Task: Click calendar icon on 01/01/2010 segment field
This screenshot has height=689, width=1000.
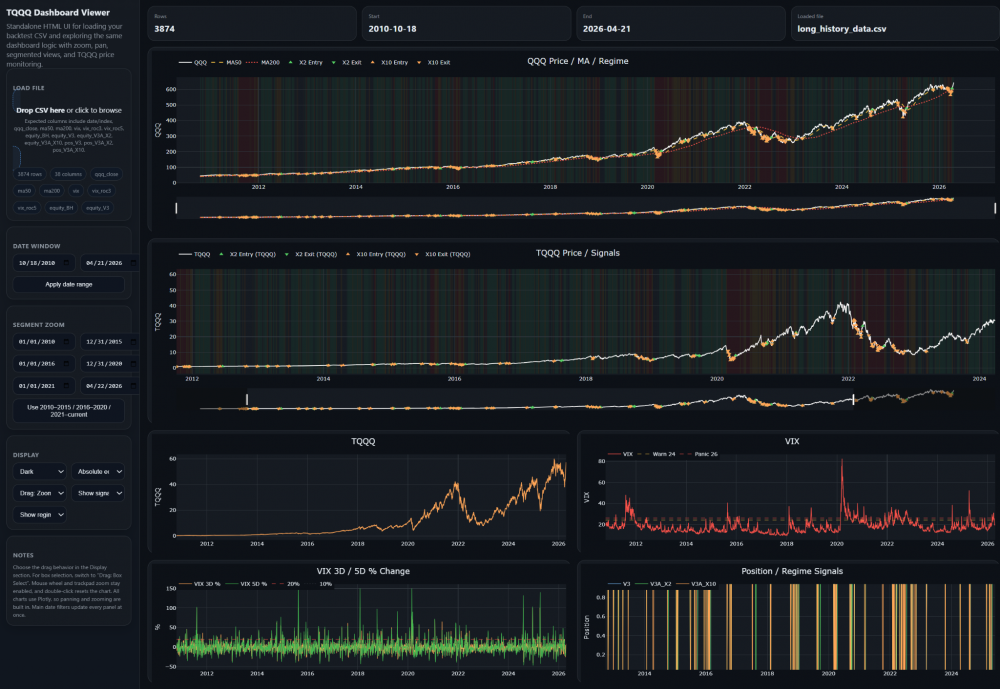Action: click(x=66, y=342)
